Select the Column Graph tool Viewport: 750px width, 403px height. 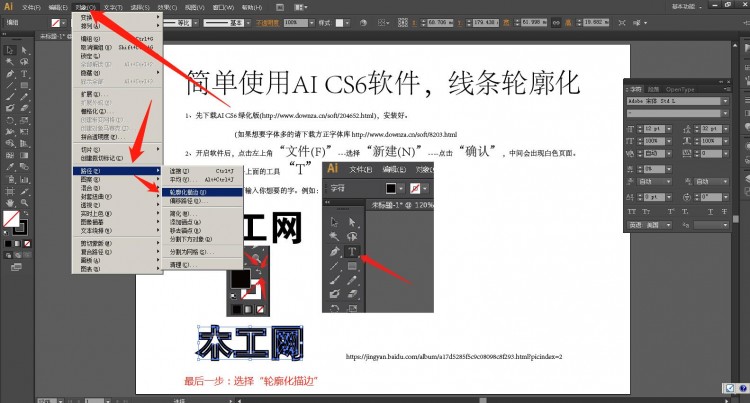pyautogui.click(x=24, y=180)
